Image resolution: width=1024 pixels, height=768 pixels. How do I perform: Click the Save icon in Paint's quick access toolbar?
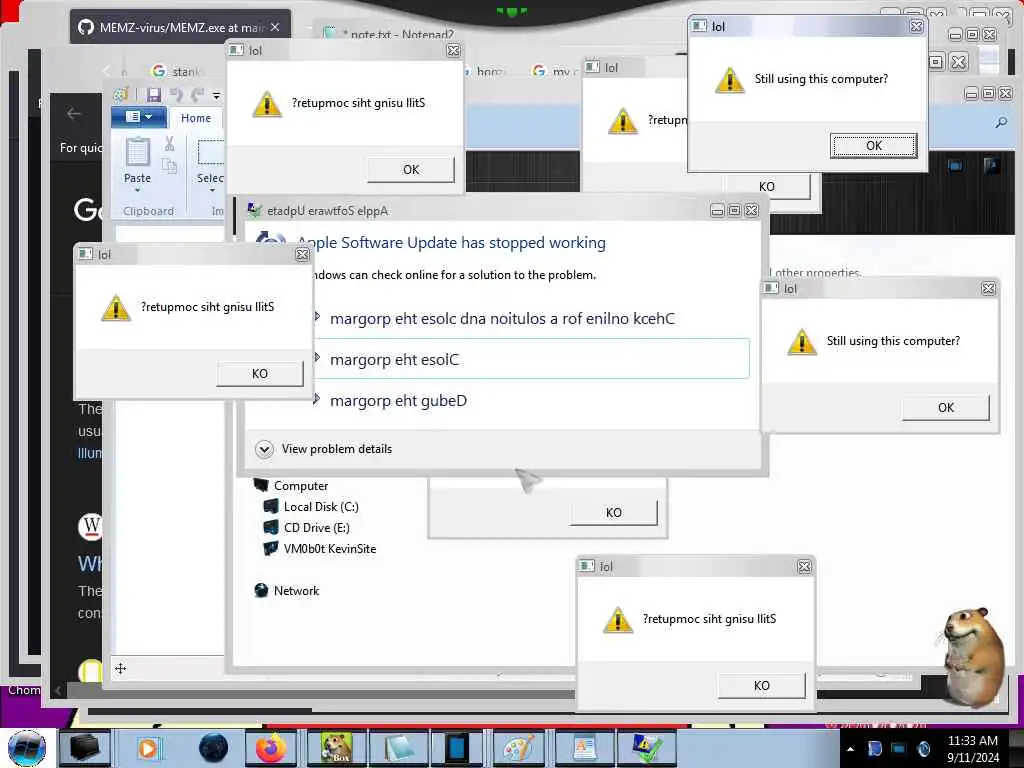point(153,95)
